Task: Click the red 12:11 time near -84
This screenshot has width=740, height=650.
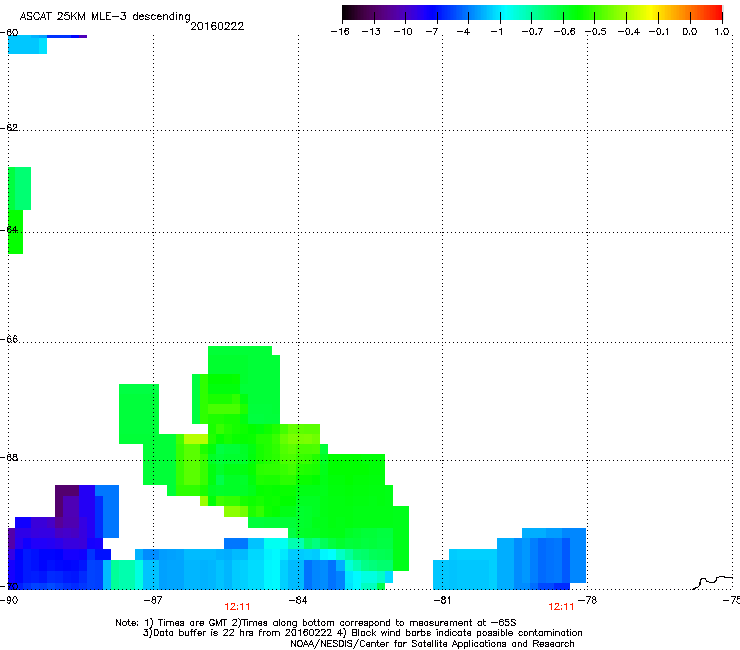Action: tap(237, 607)
